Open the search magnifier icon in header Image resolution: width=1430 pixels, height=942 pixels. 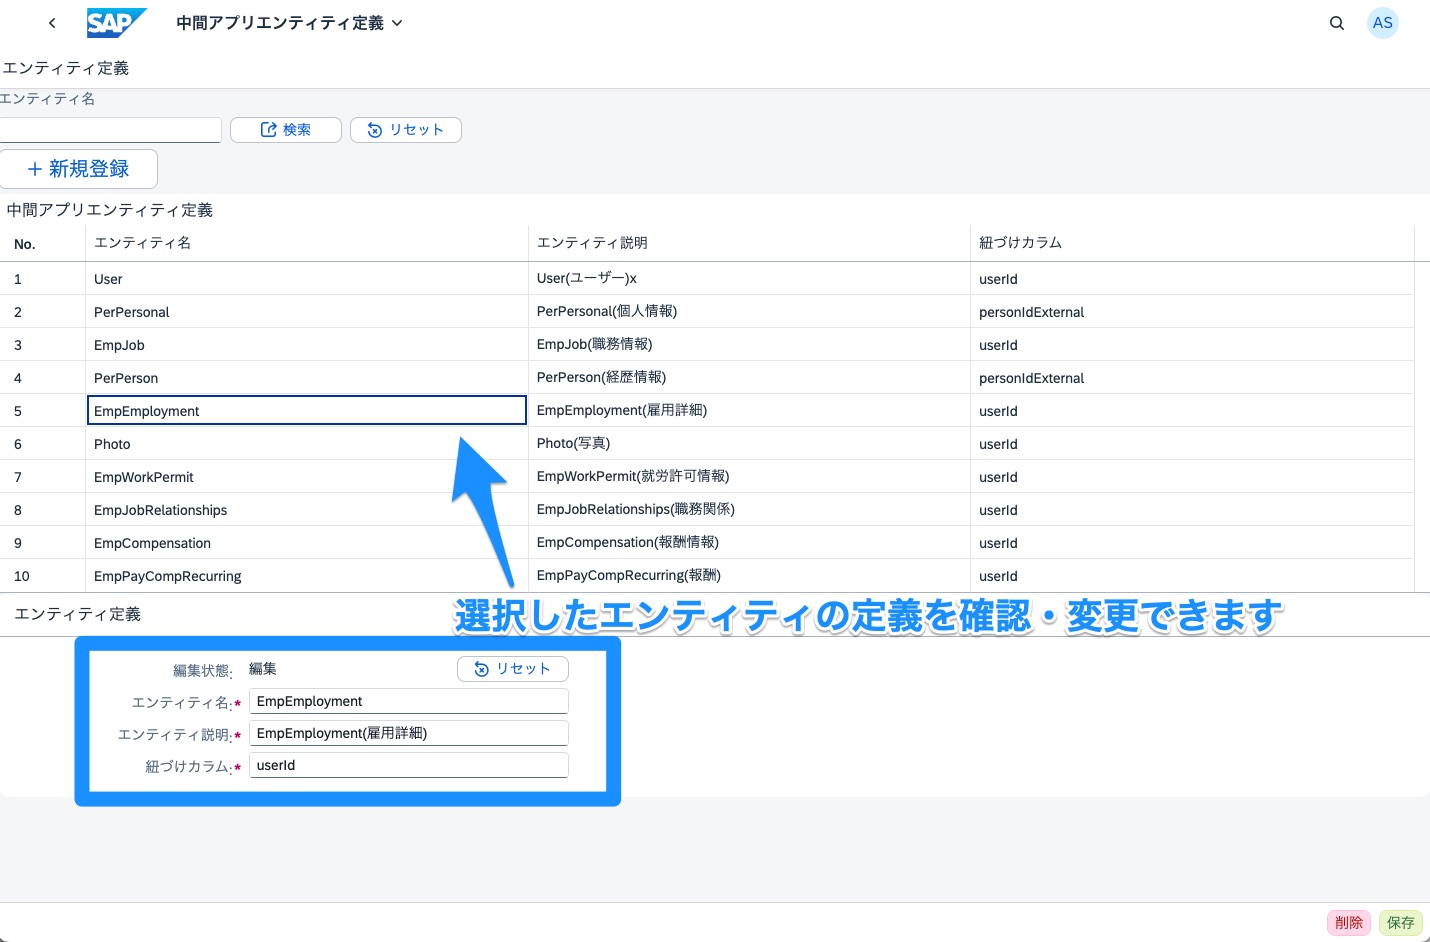pos(1337,23)
